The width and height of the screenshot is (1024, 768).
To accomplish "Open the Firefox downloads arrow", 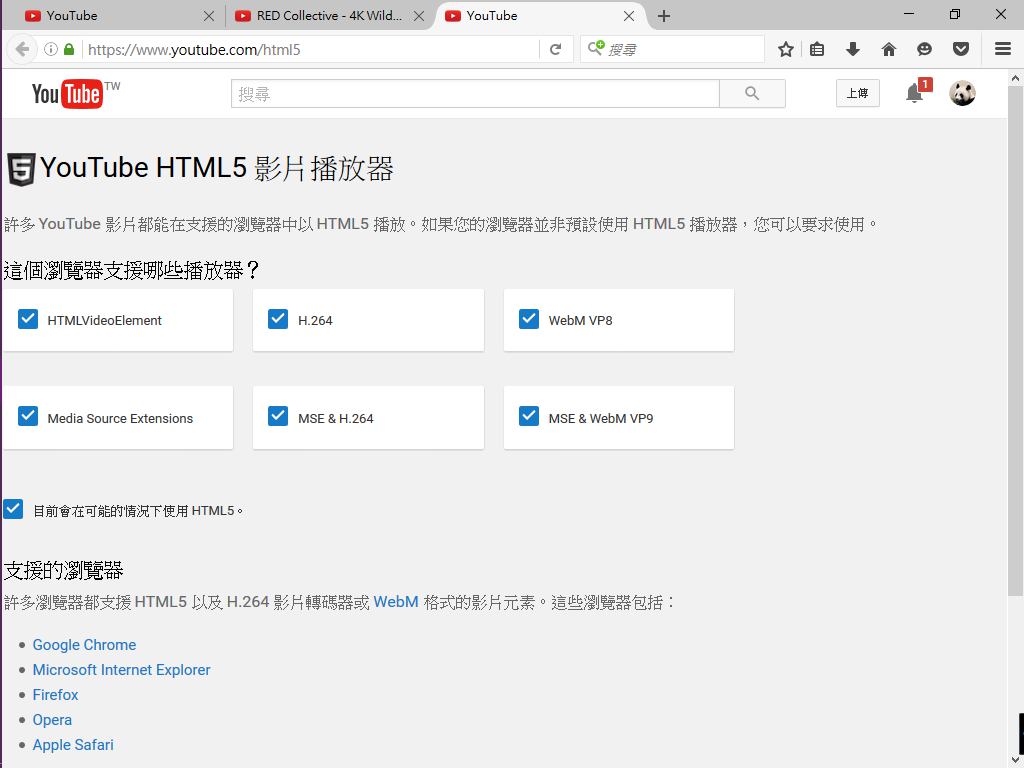I will tap(853, 49).
